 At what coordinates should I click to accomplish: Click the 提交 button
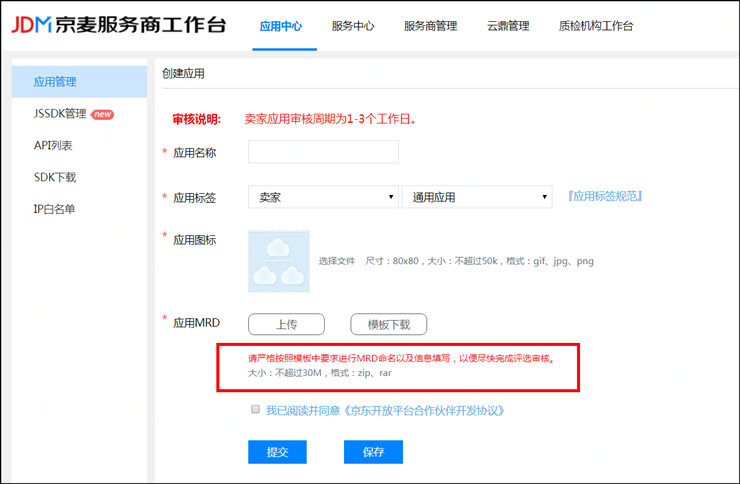pyautogui.click(x=278, y=452)
